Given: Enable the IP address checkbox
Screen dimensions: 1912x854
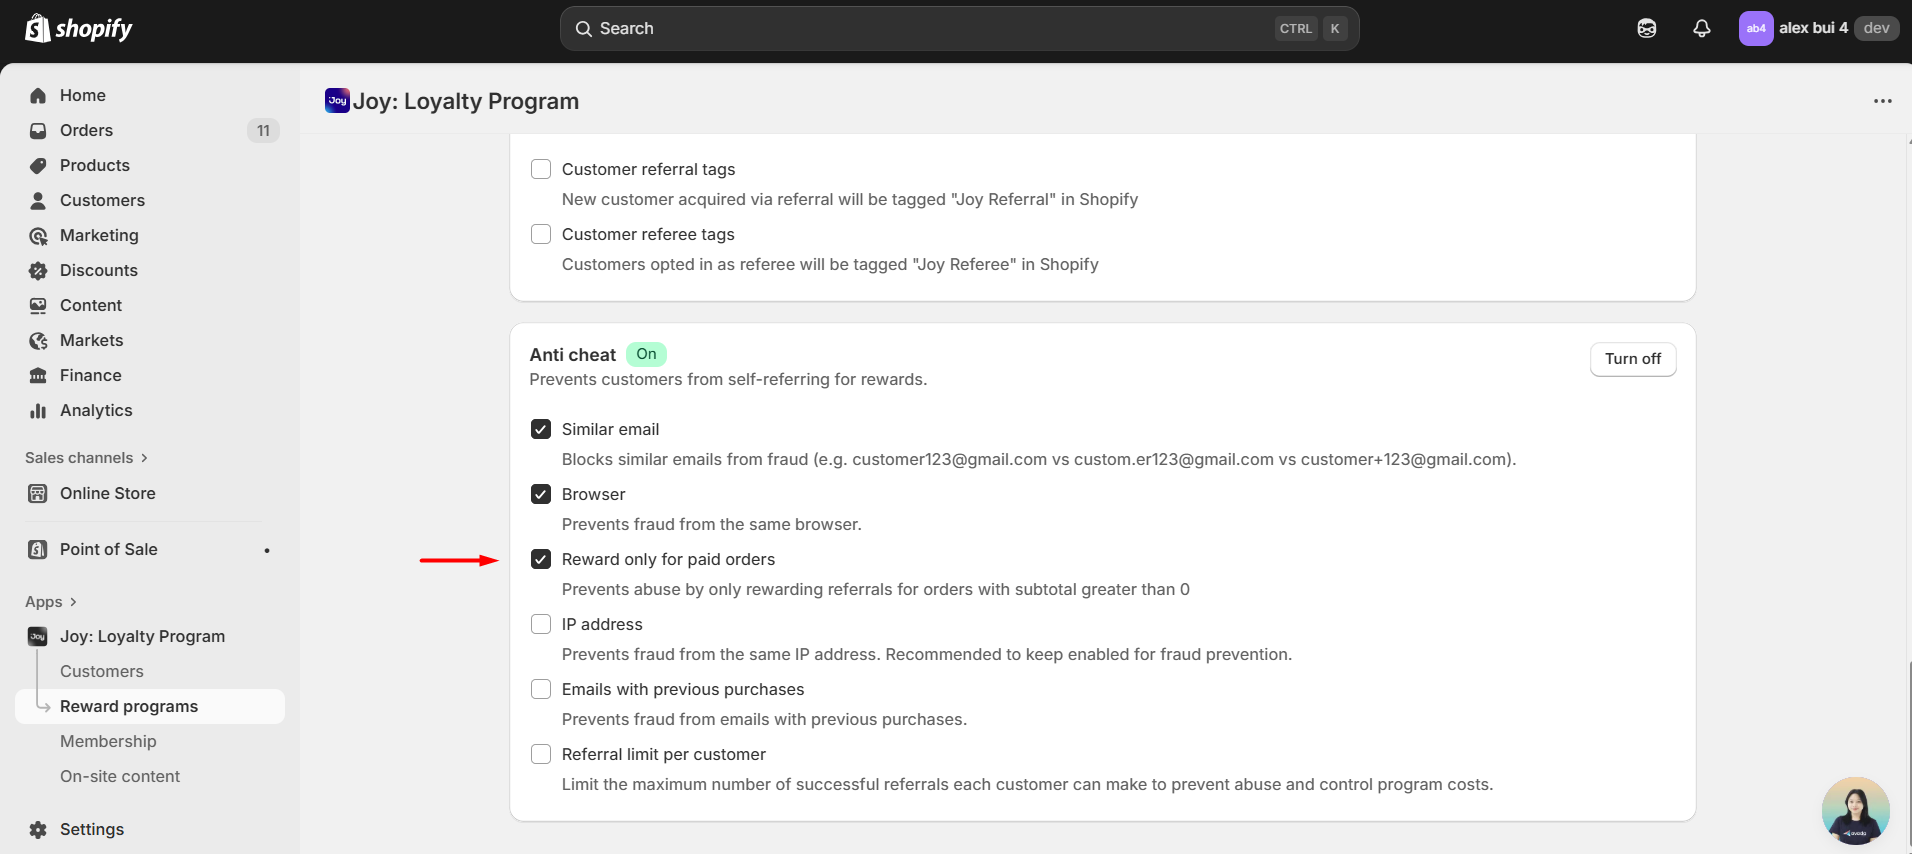Looking at the screenshot, I should click(x=541, y=625).
